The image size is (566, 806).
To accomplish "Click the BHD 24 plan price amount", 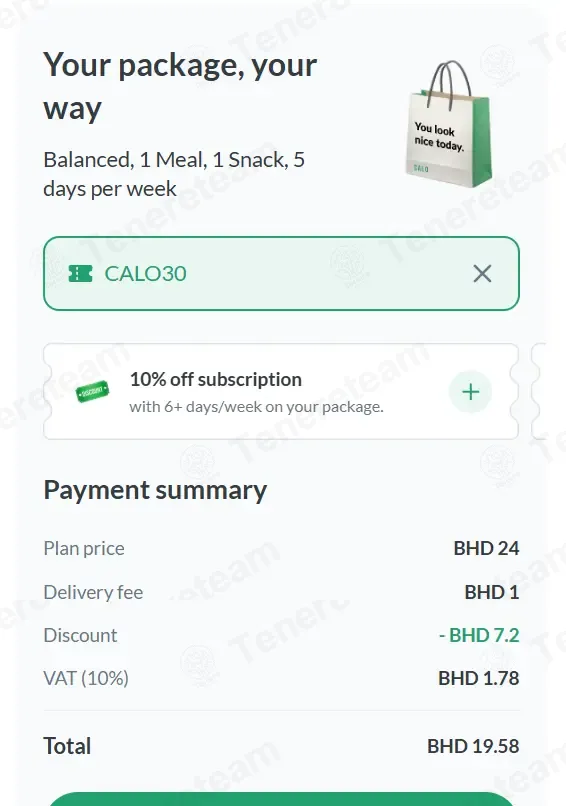I will coord(486,548).
